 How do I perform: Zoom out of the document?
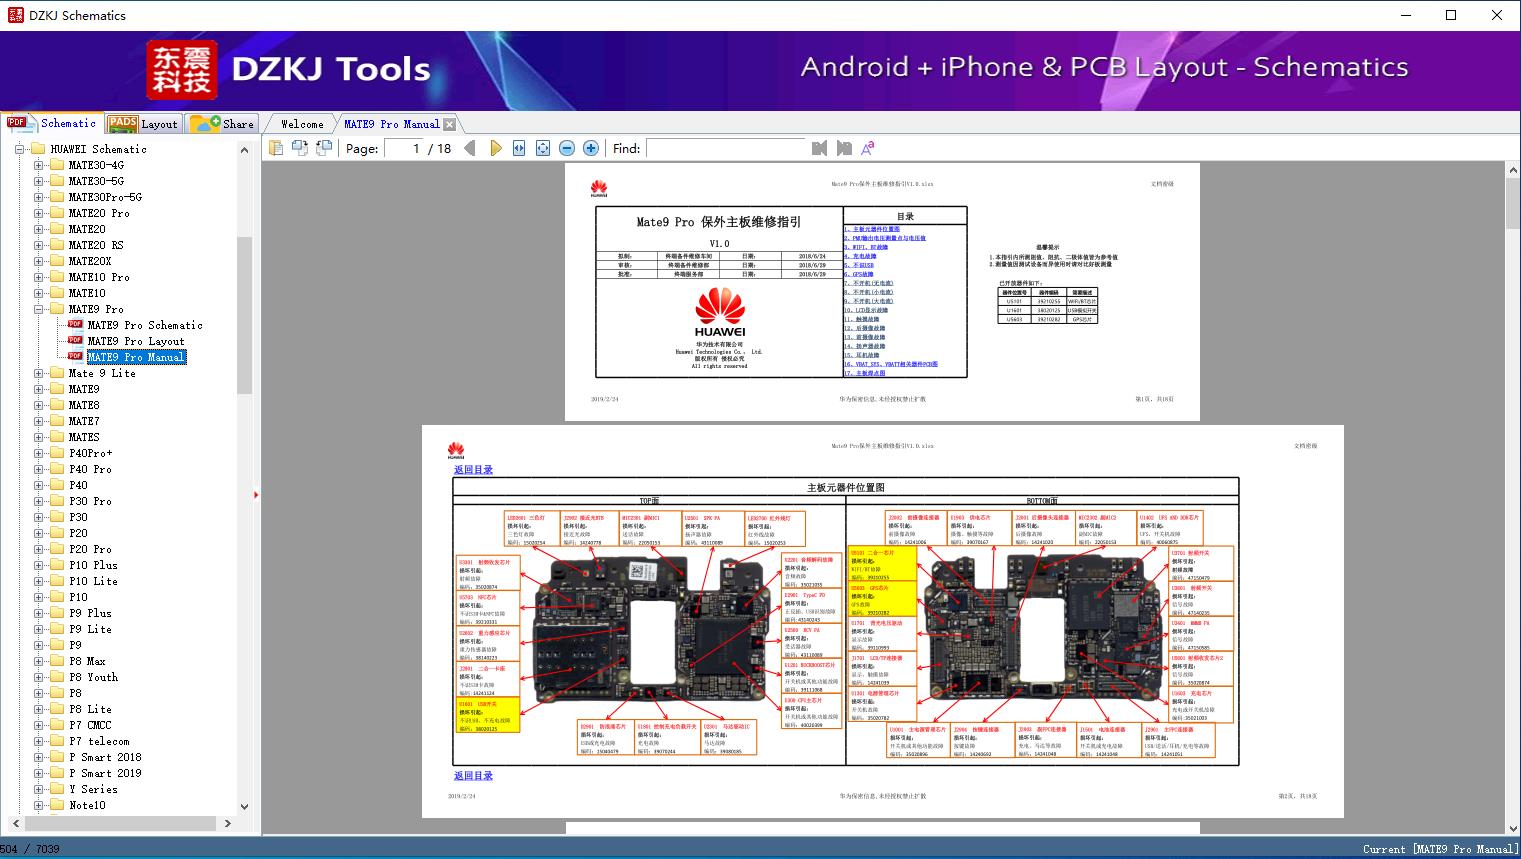tap(567, 148)
